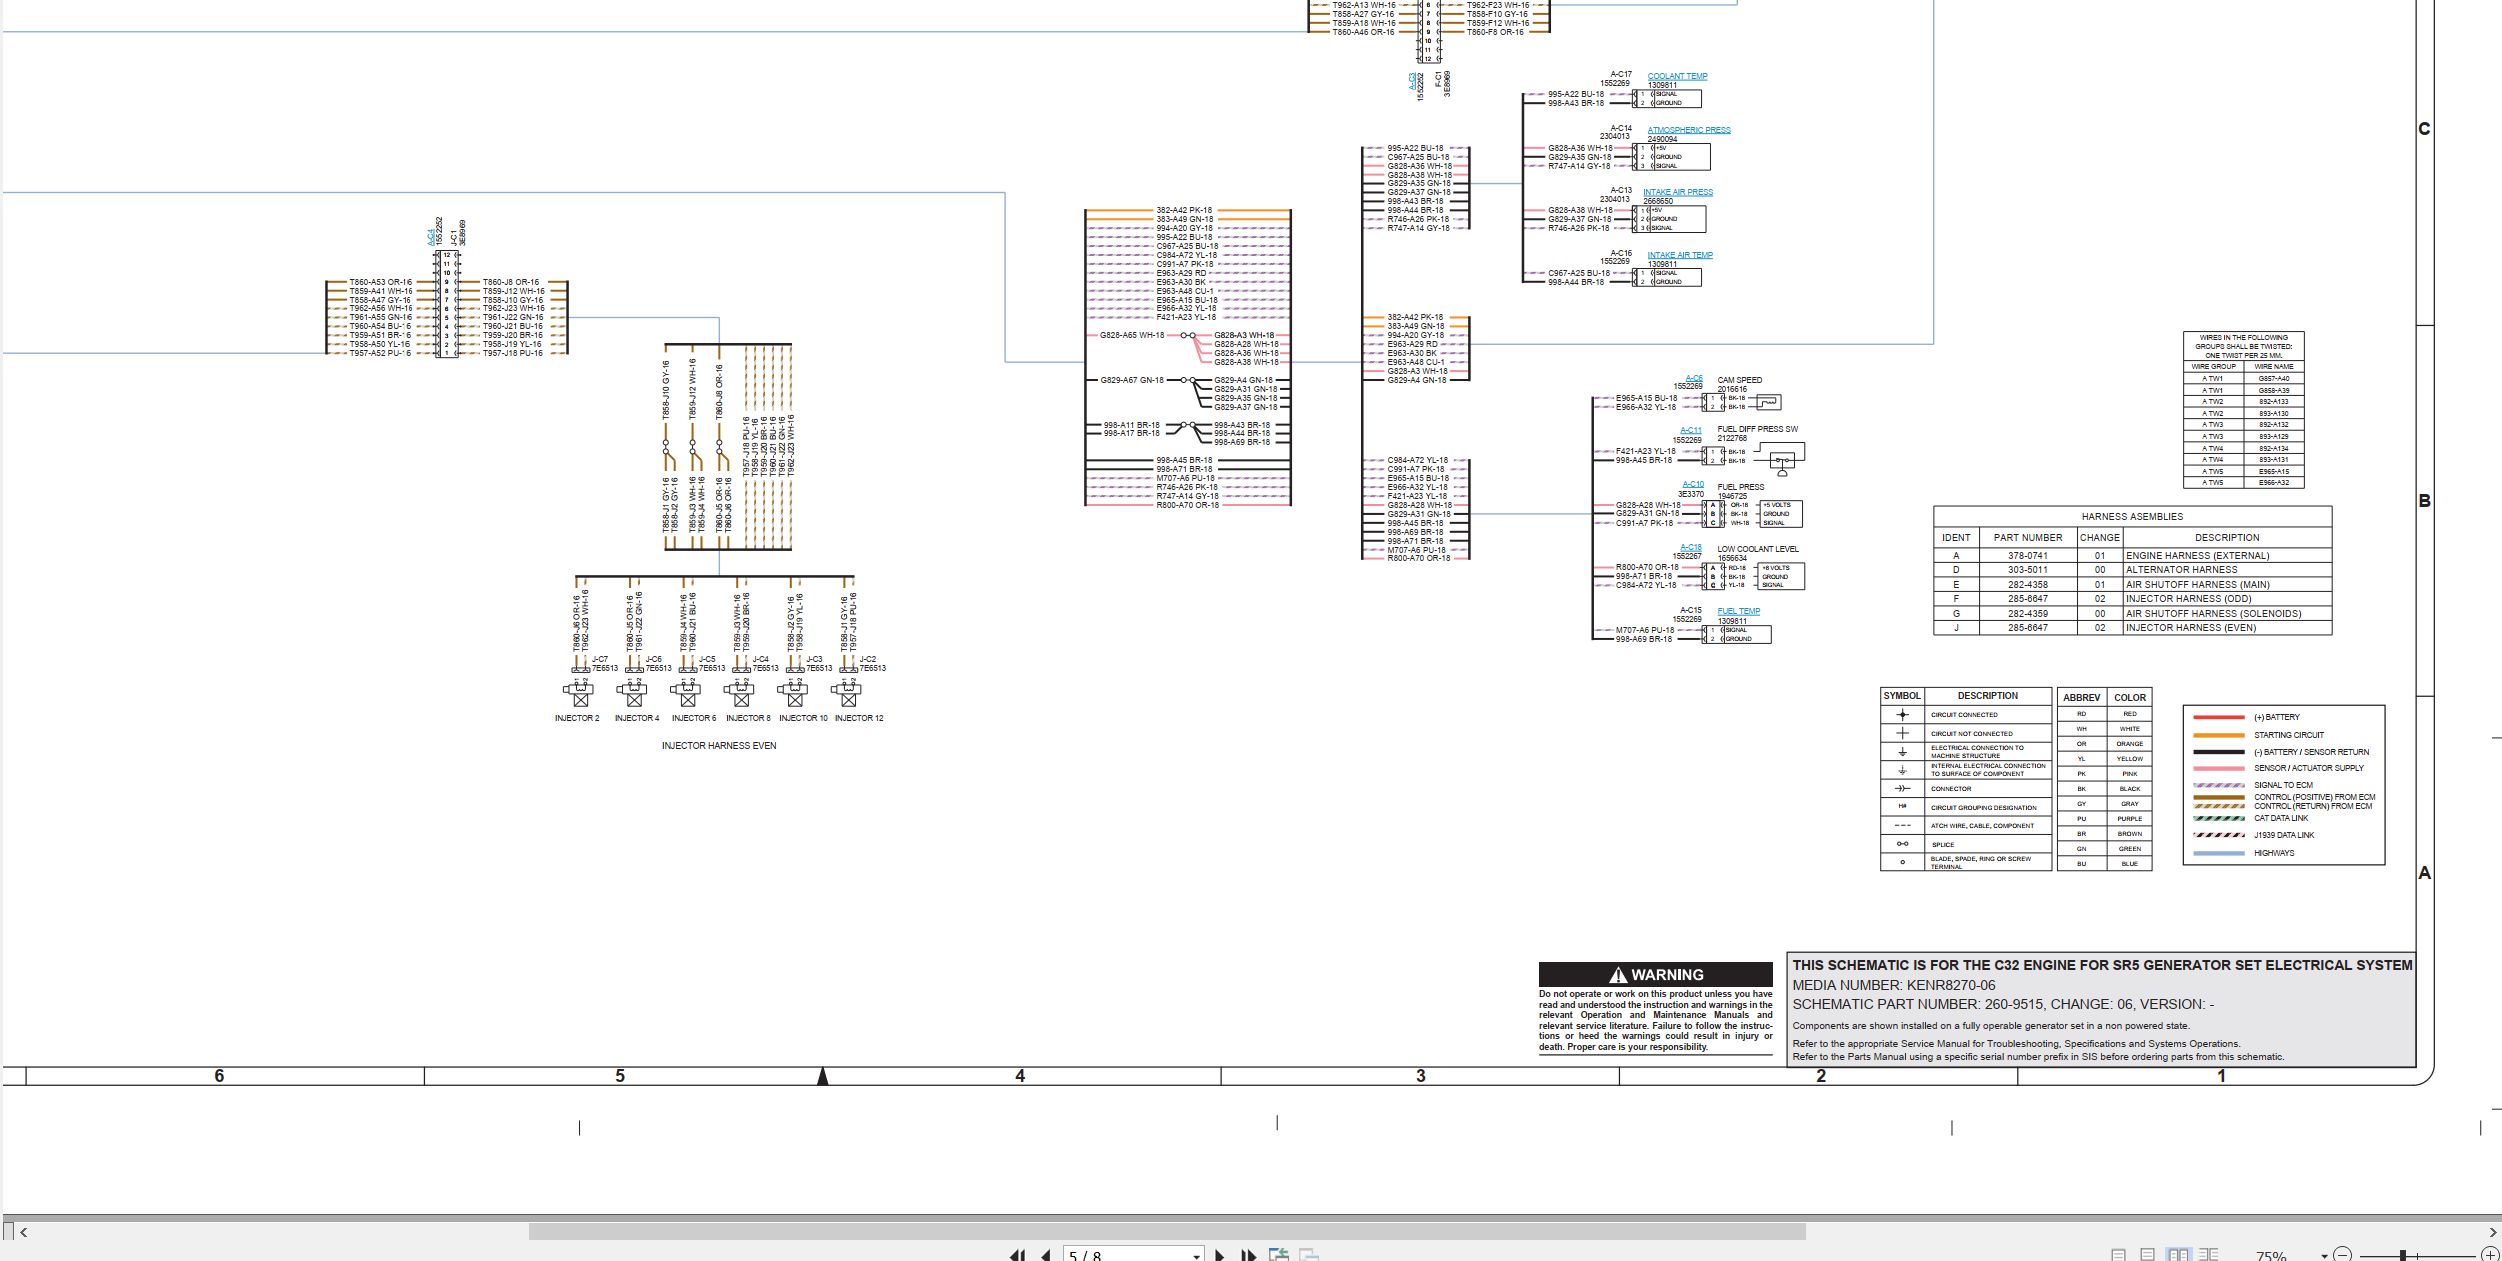
Task: Follow the A-C10 connector link
Action: (1692, 484)
